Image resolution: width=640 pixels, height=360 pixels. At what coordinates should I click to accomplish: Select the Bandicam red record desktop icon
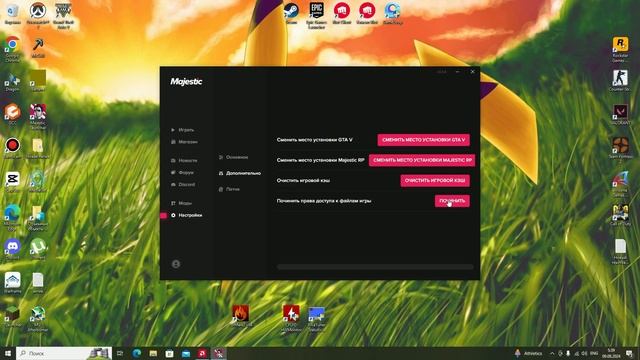pyautogui.click(x=12, y=148)
